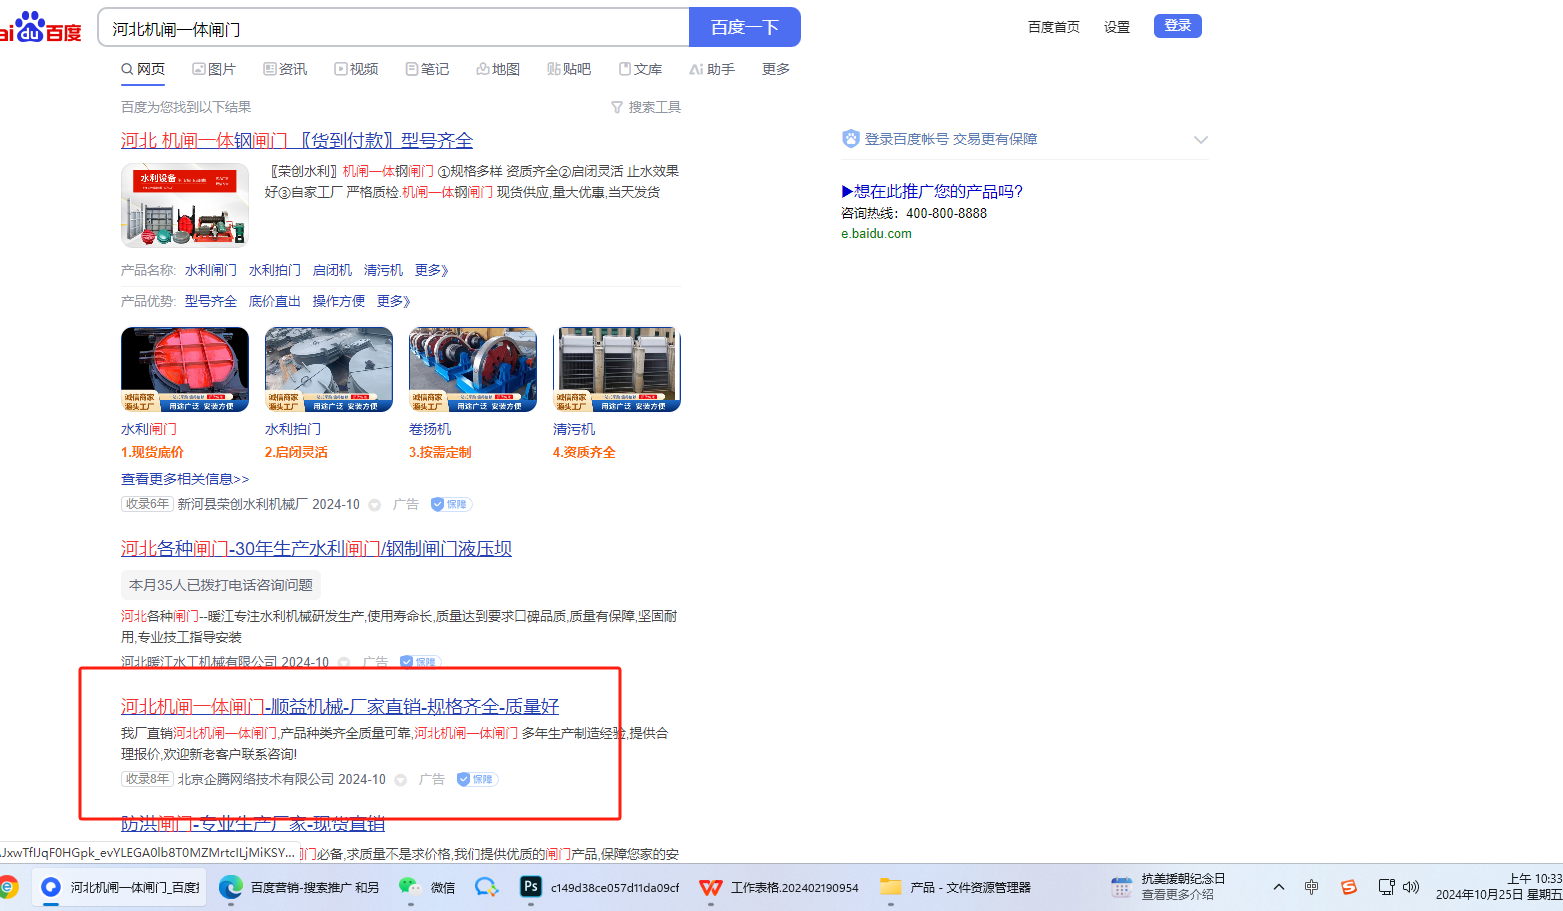
Task: Switch to the Edge browser taskbar icon
Action: click(231, 887)
